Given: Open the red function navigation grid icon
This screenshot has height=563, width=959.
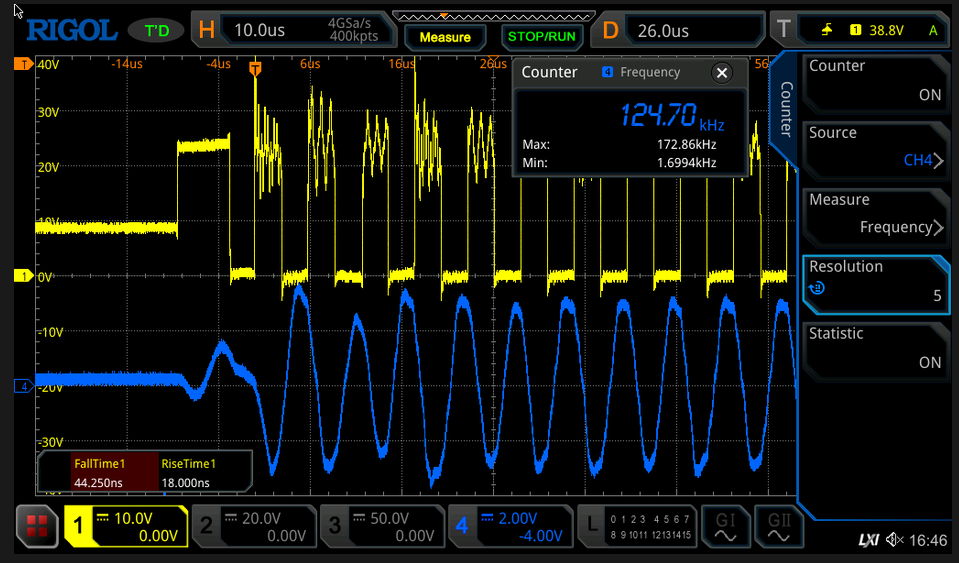Looking at the screenshot, I should (x=37, y=526).
